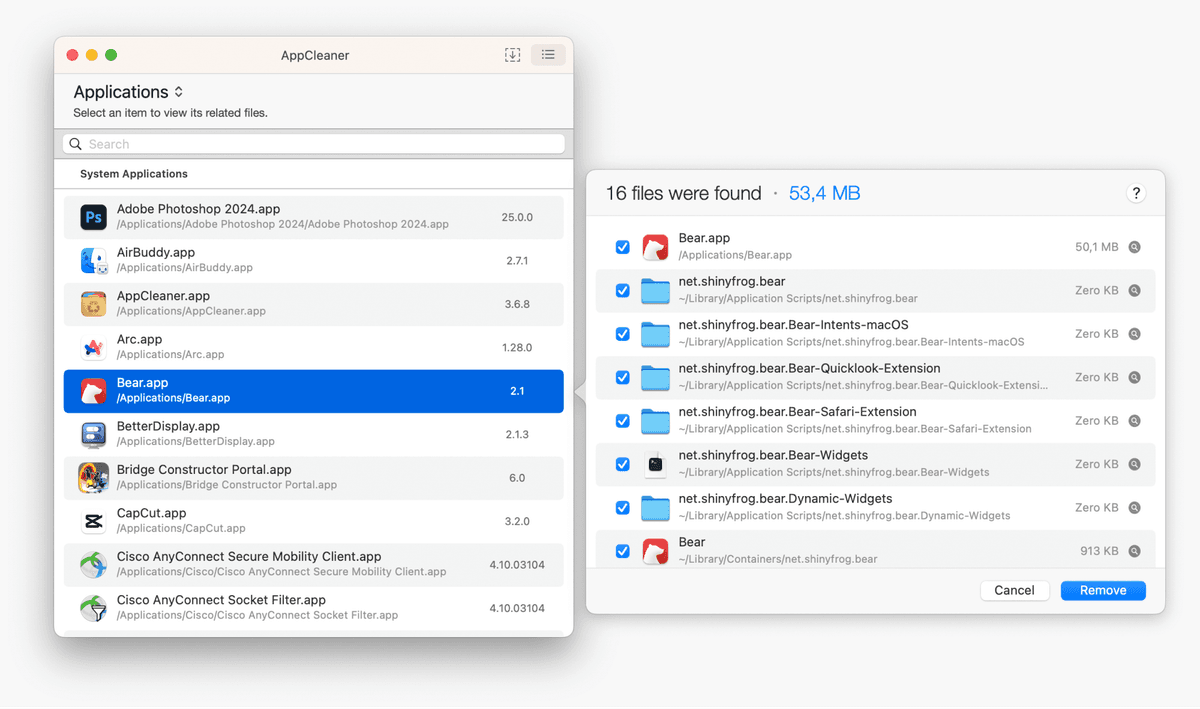Click the magnifier icon for Bear-Intents-macOS row
Image resolution: width=1200 pixels, height=709 pixels.
pos(1134,334)
